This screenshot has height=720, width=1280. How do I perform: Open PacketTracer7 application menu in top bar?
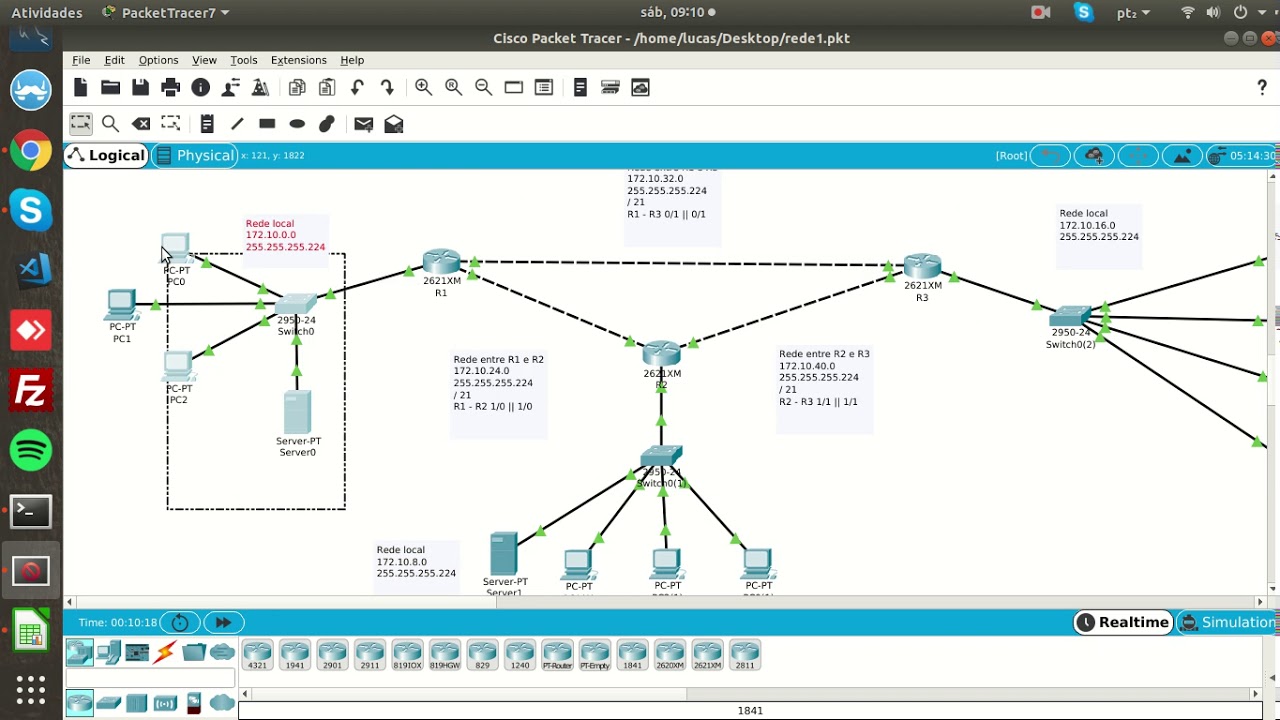coord(166,12)
